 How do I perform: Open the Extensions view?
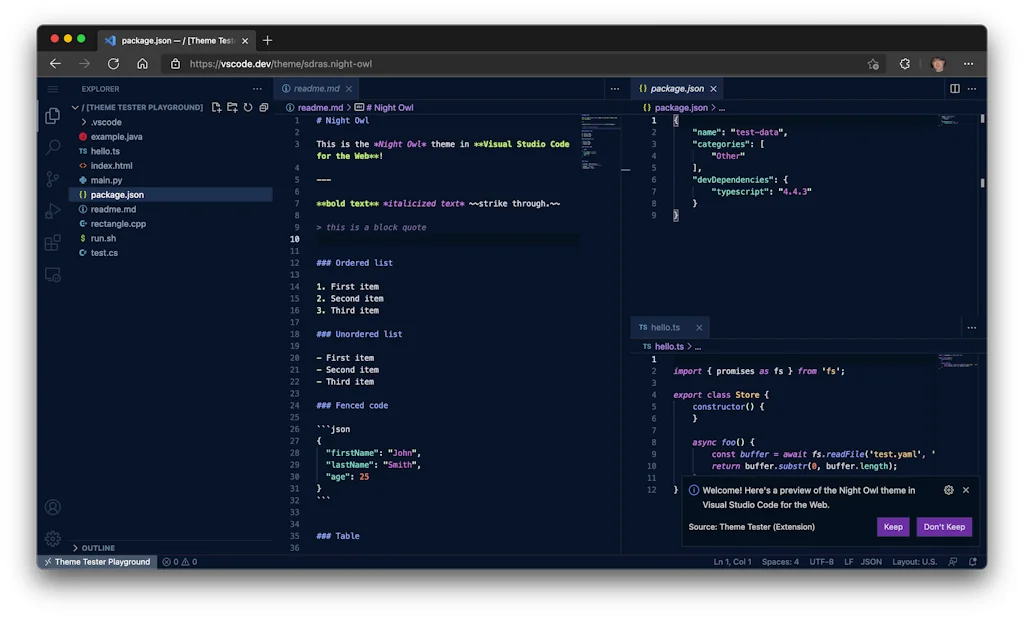(x=53, y=243)
